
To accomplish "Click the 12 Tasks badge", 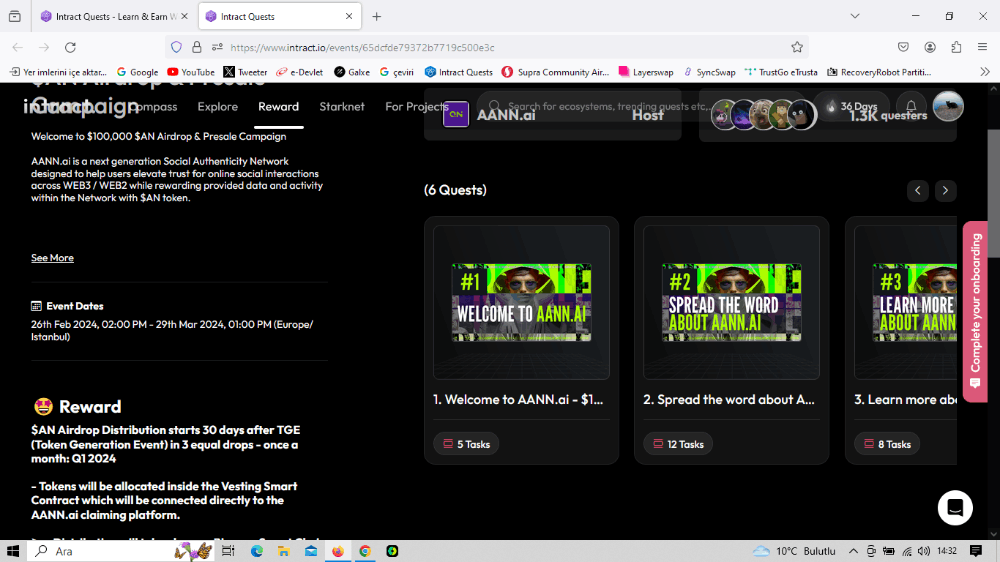I will (678, 444).
